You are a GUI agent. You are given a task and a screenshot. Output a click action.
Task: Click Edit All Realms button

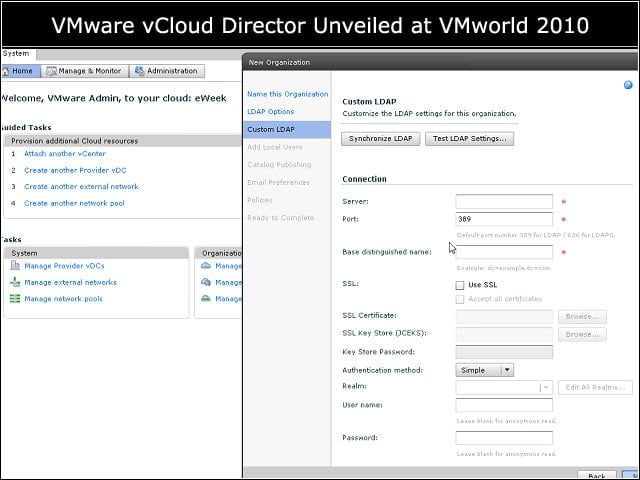point(596,387)
